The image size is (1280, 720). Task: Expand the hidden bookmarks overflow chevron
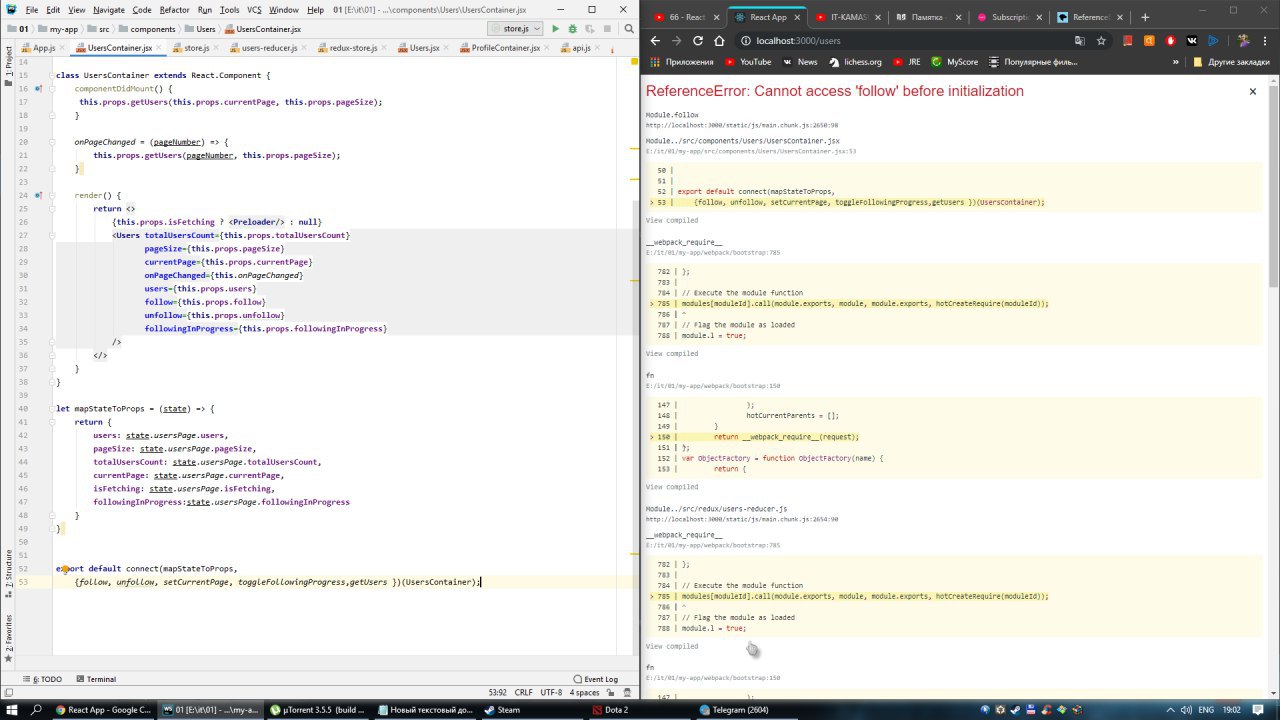[x=1177, y=62]
